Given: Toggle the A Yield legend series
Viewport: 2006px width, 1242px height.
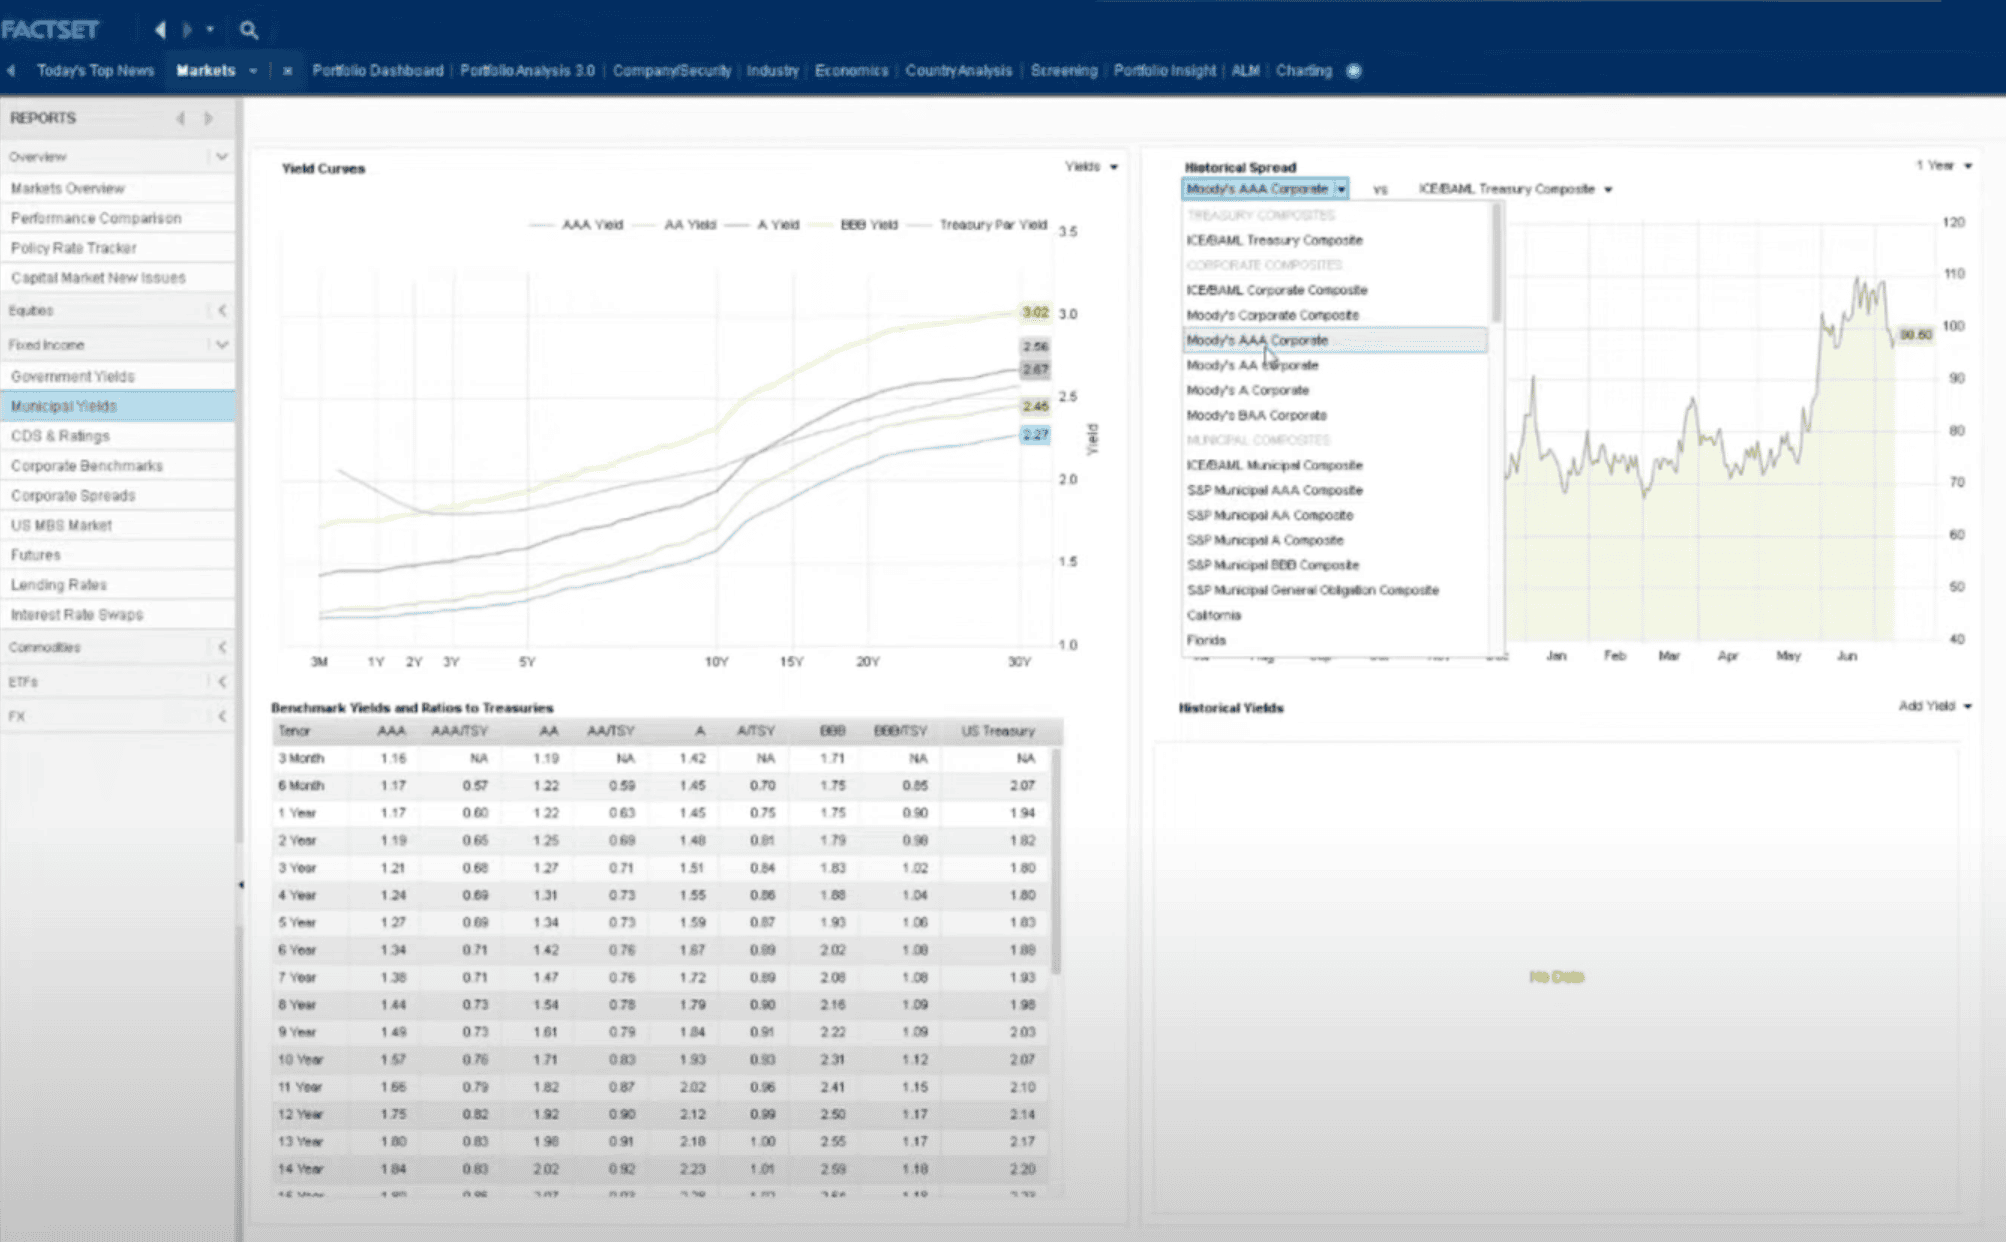Looking at the screenshot, I should [762, 225].
